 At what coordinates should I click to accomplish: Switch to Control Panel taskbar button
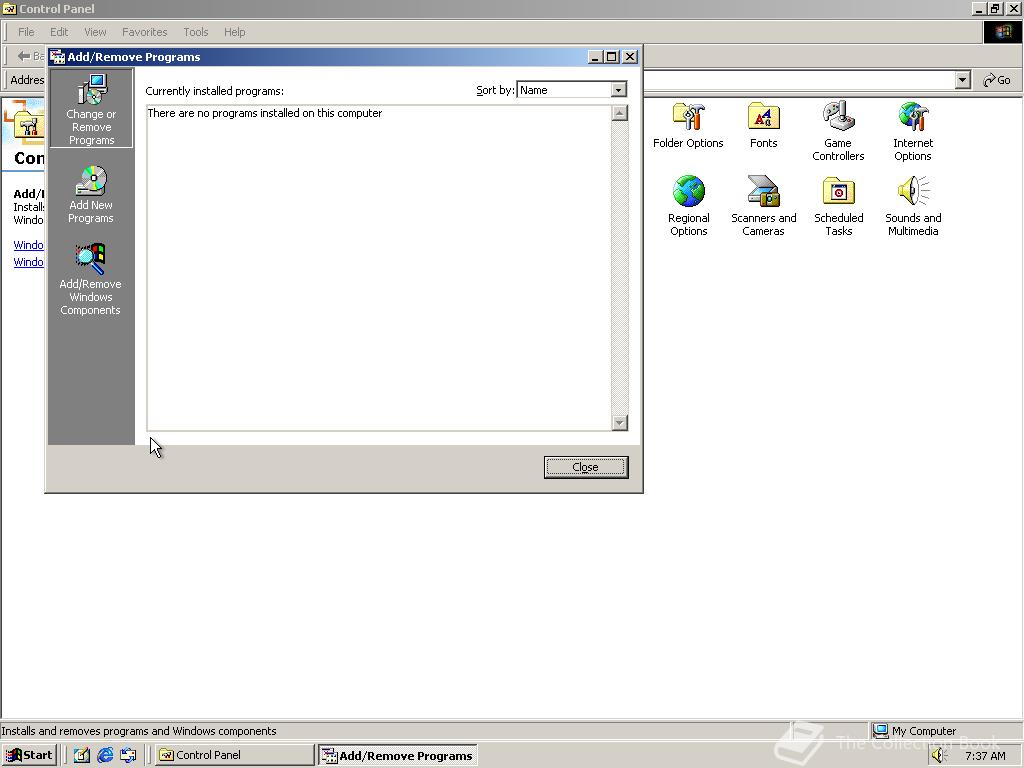pos(234,755)
